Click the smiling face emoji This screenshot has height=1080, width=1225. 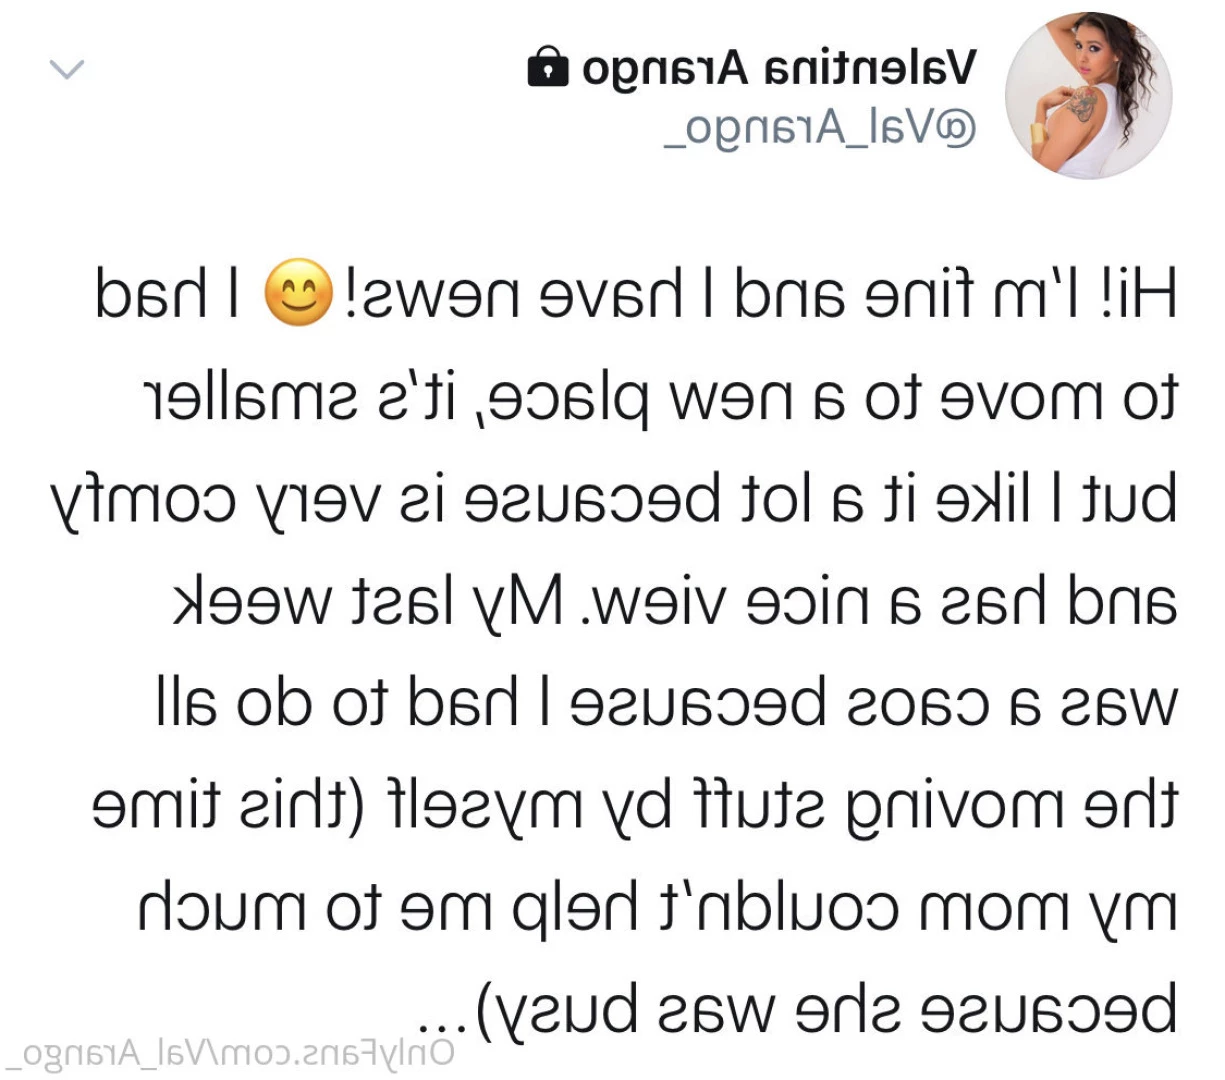296,293
